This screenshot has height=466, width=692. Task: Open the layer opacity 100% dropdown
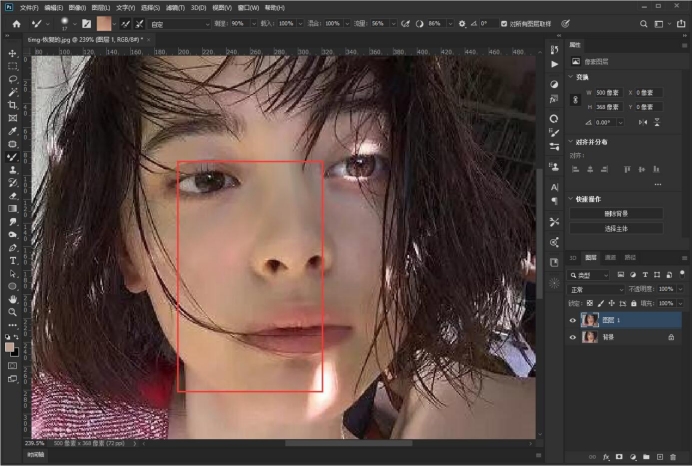[x=681, y=289]
